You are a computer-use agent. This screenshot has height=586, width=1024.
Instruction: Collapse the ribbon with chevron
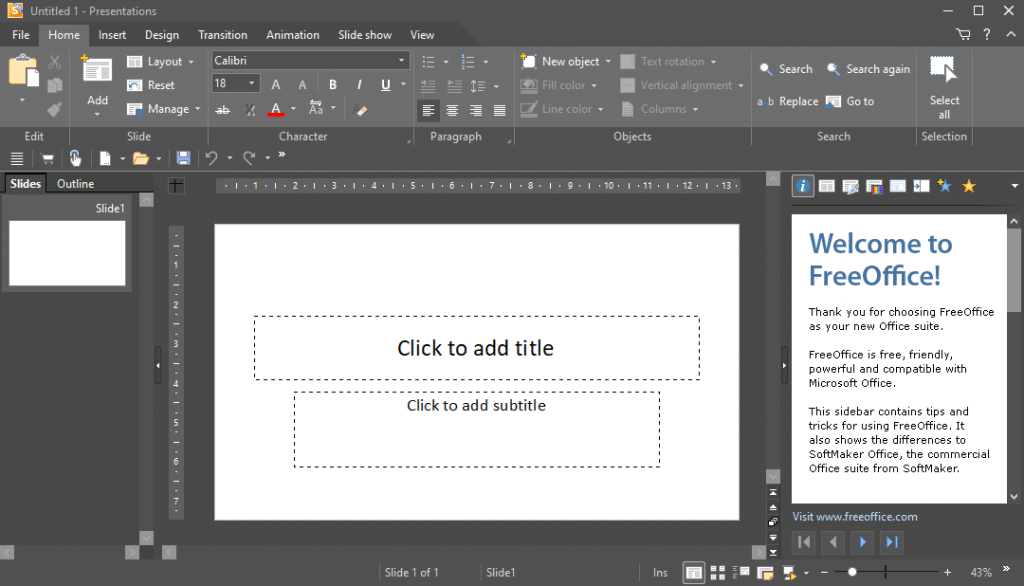pos(1010,35)
